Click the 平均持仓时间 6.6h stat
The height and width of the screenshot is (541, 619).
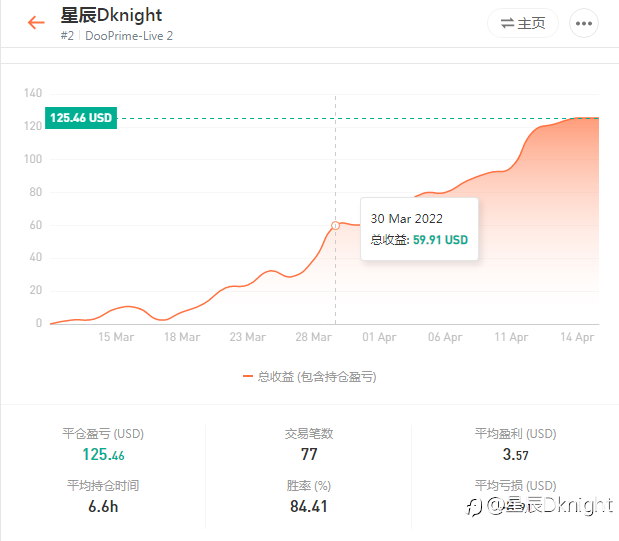pyautogui.click(x=103, y=506)
